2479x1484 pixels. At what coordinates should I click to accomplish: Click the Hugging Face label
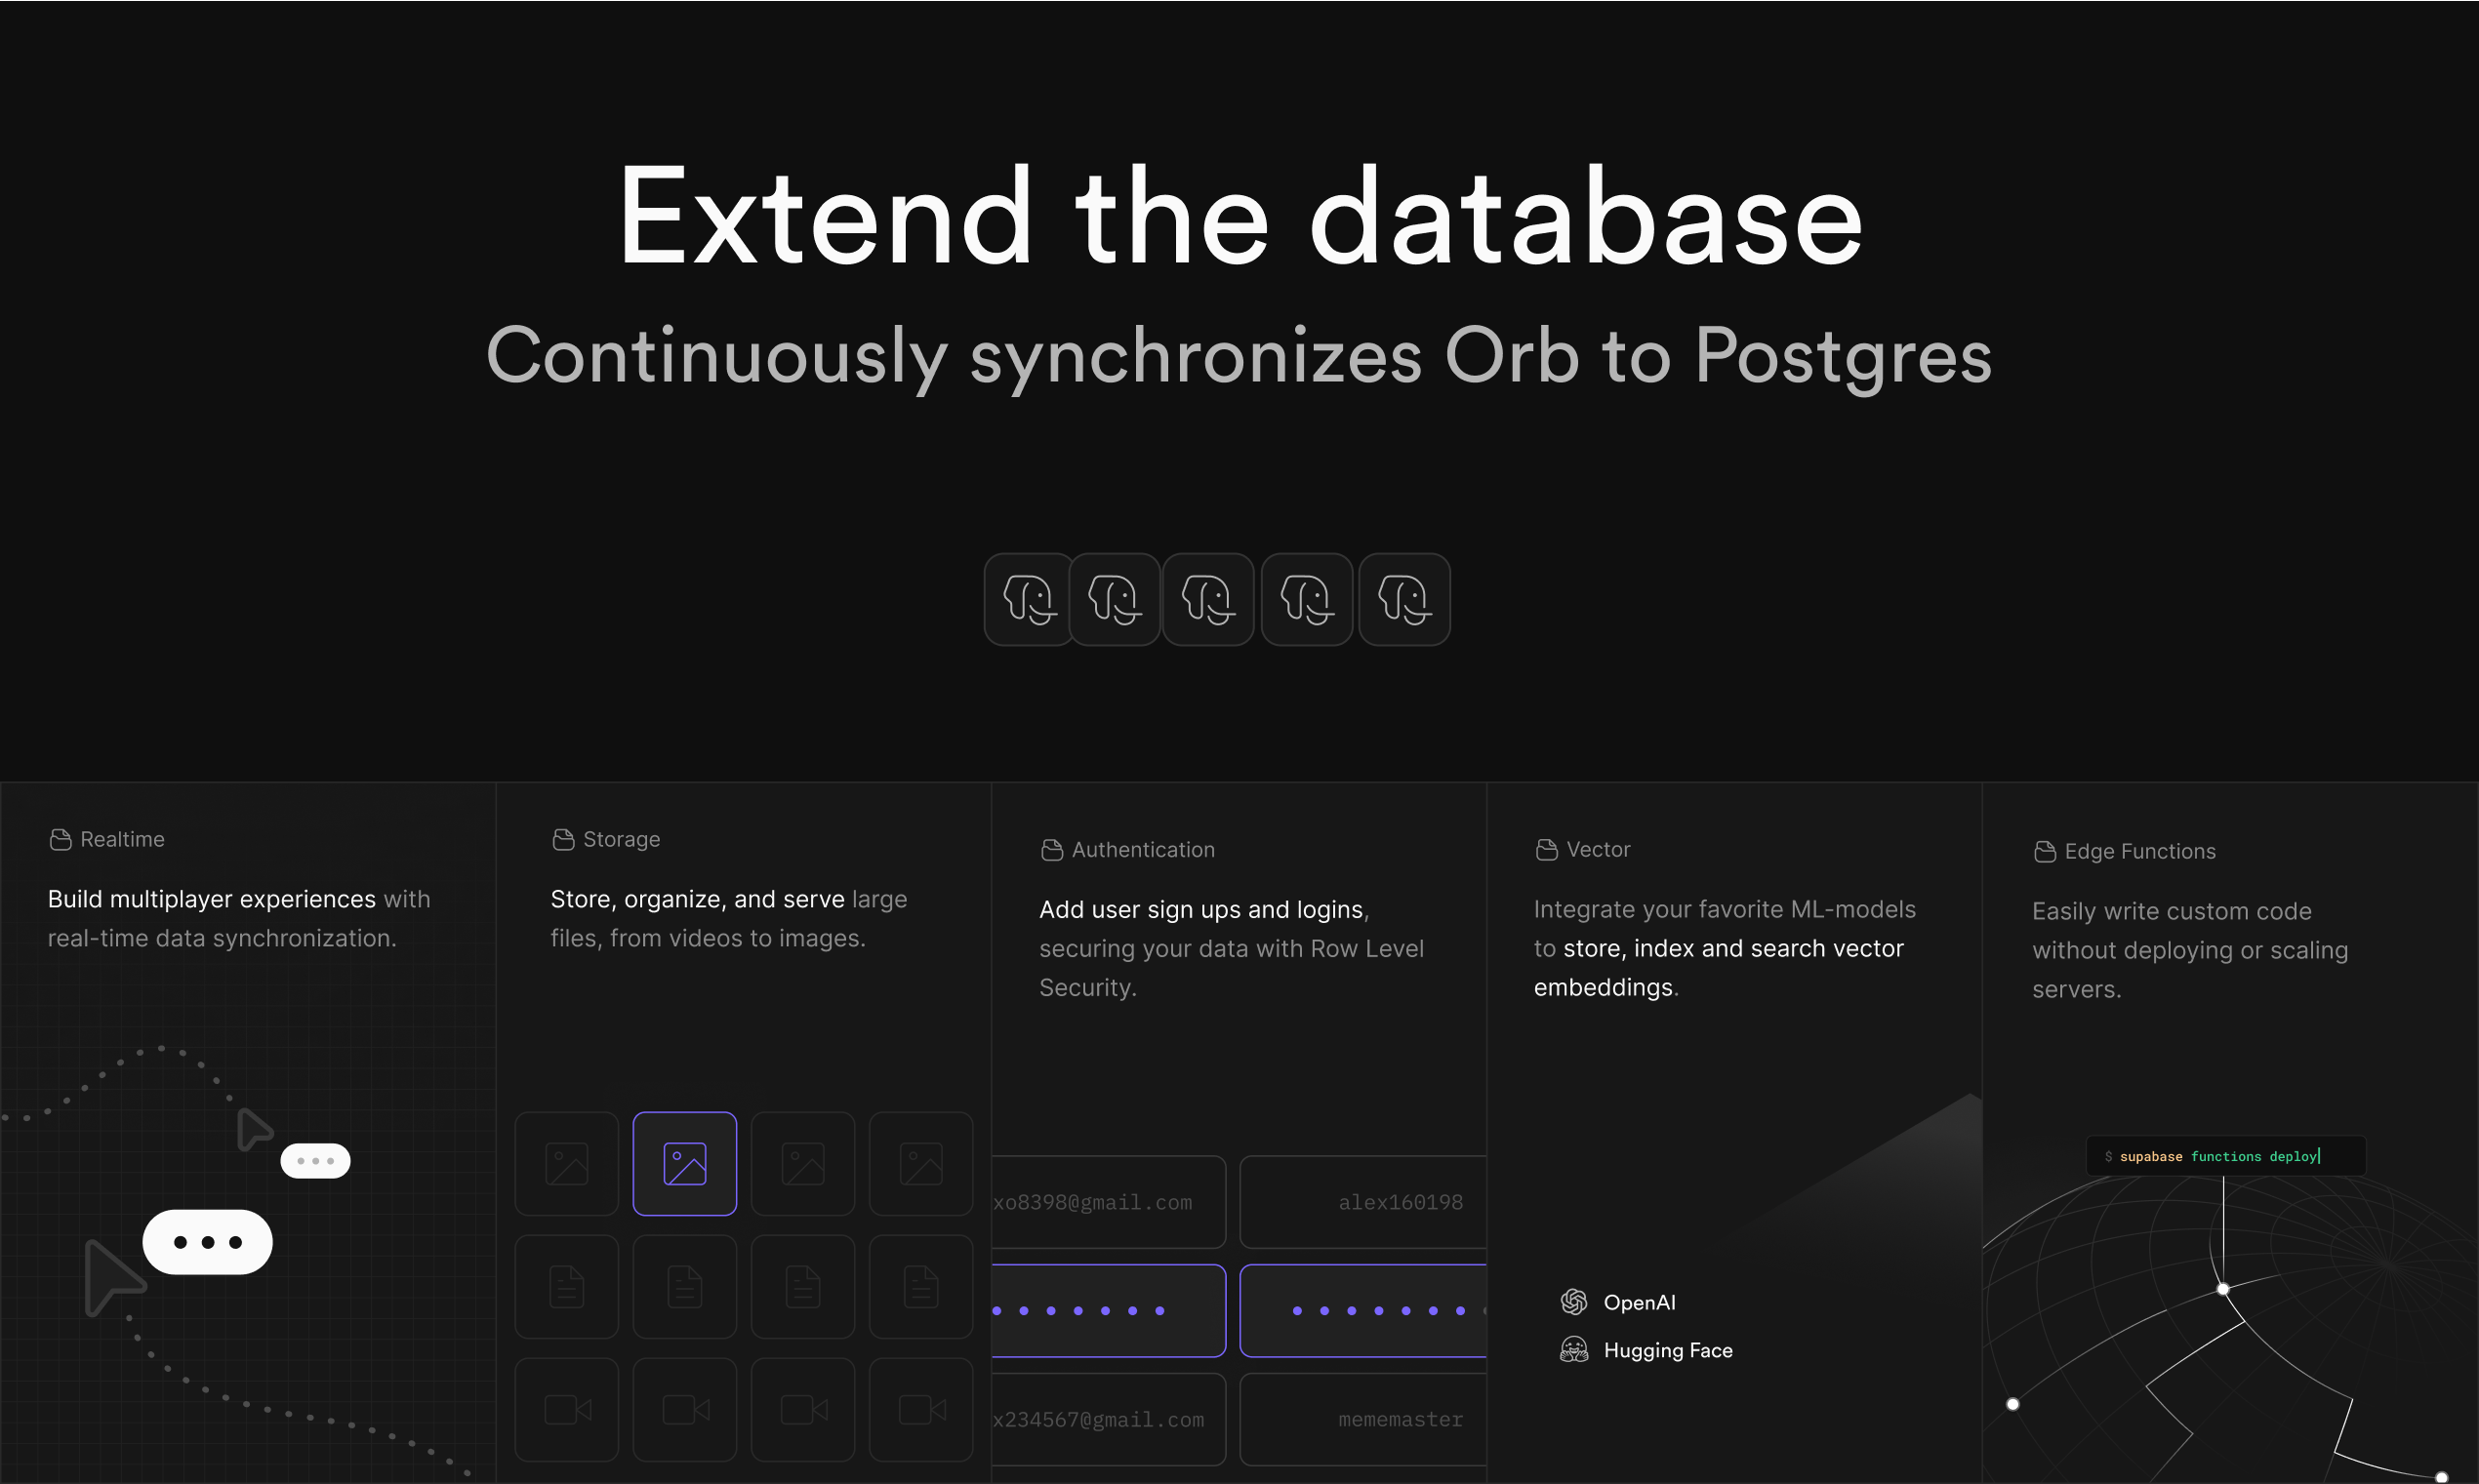point(1668,1350)
